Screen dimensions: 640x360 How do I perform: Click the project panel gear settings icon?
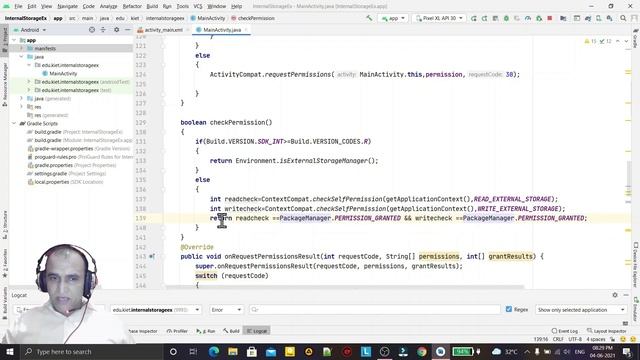pyautogui.click(x=116, y=30)
